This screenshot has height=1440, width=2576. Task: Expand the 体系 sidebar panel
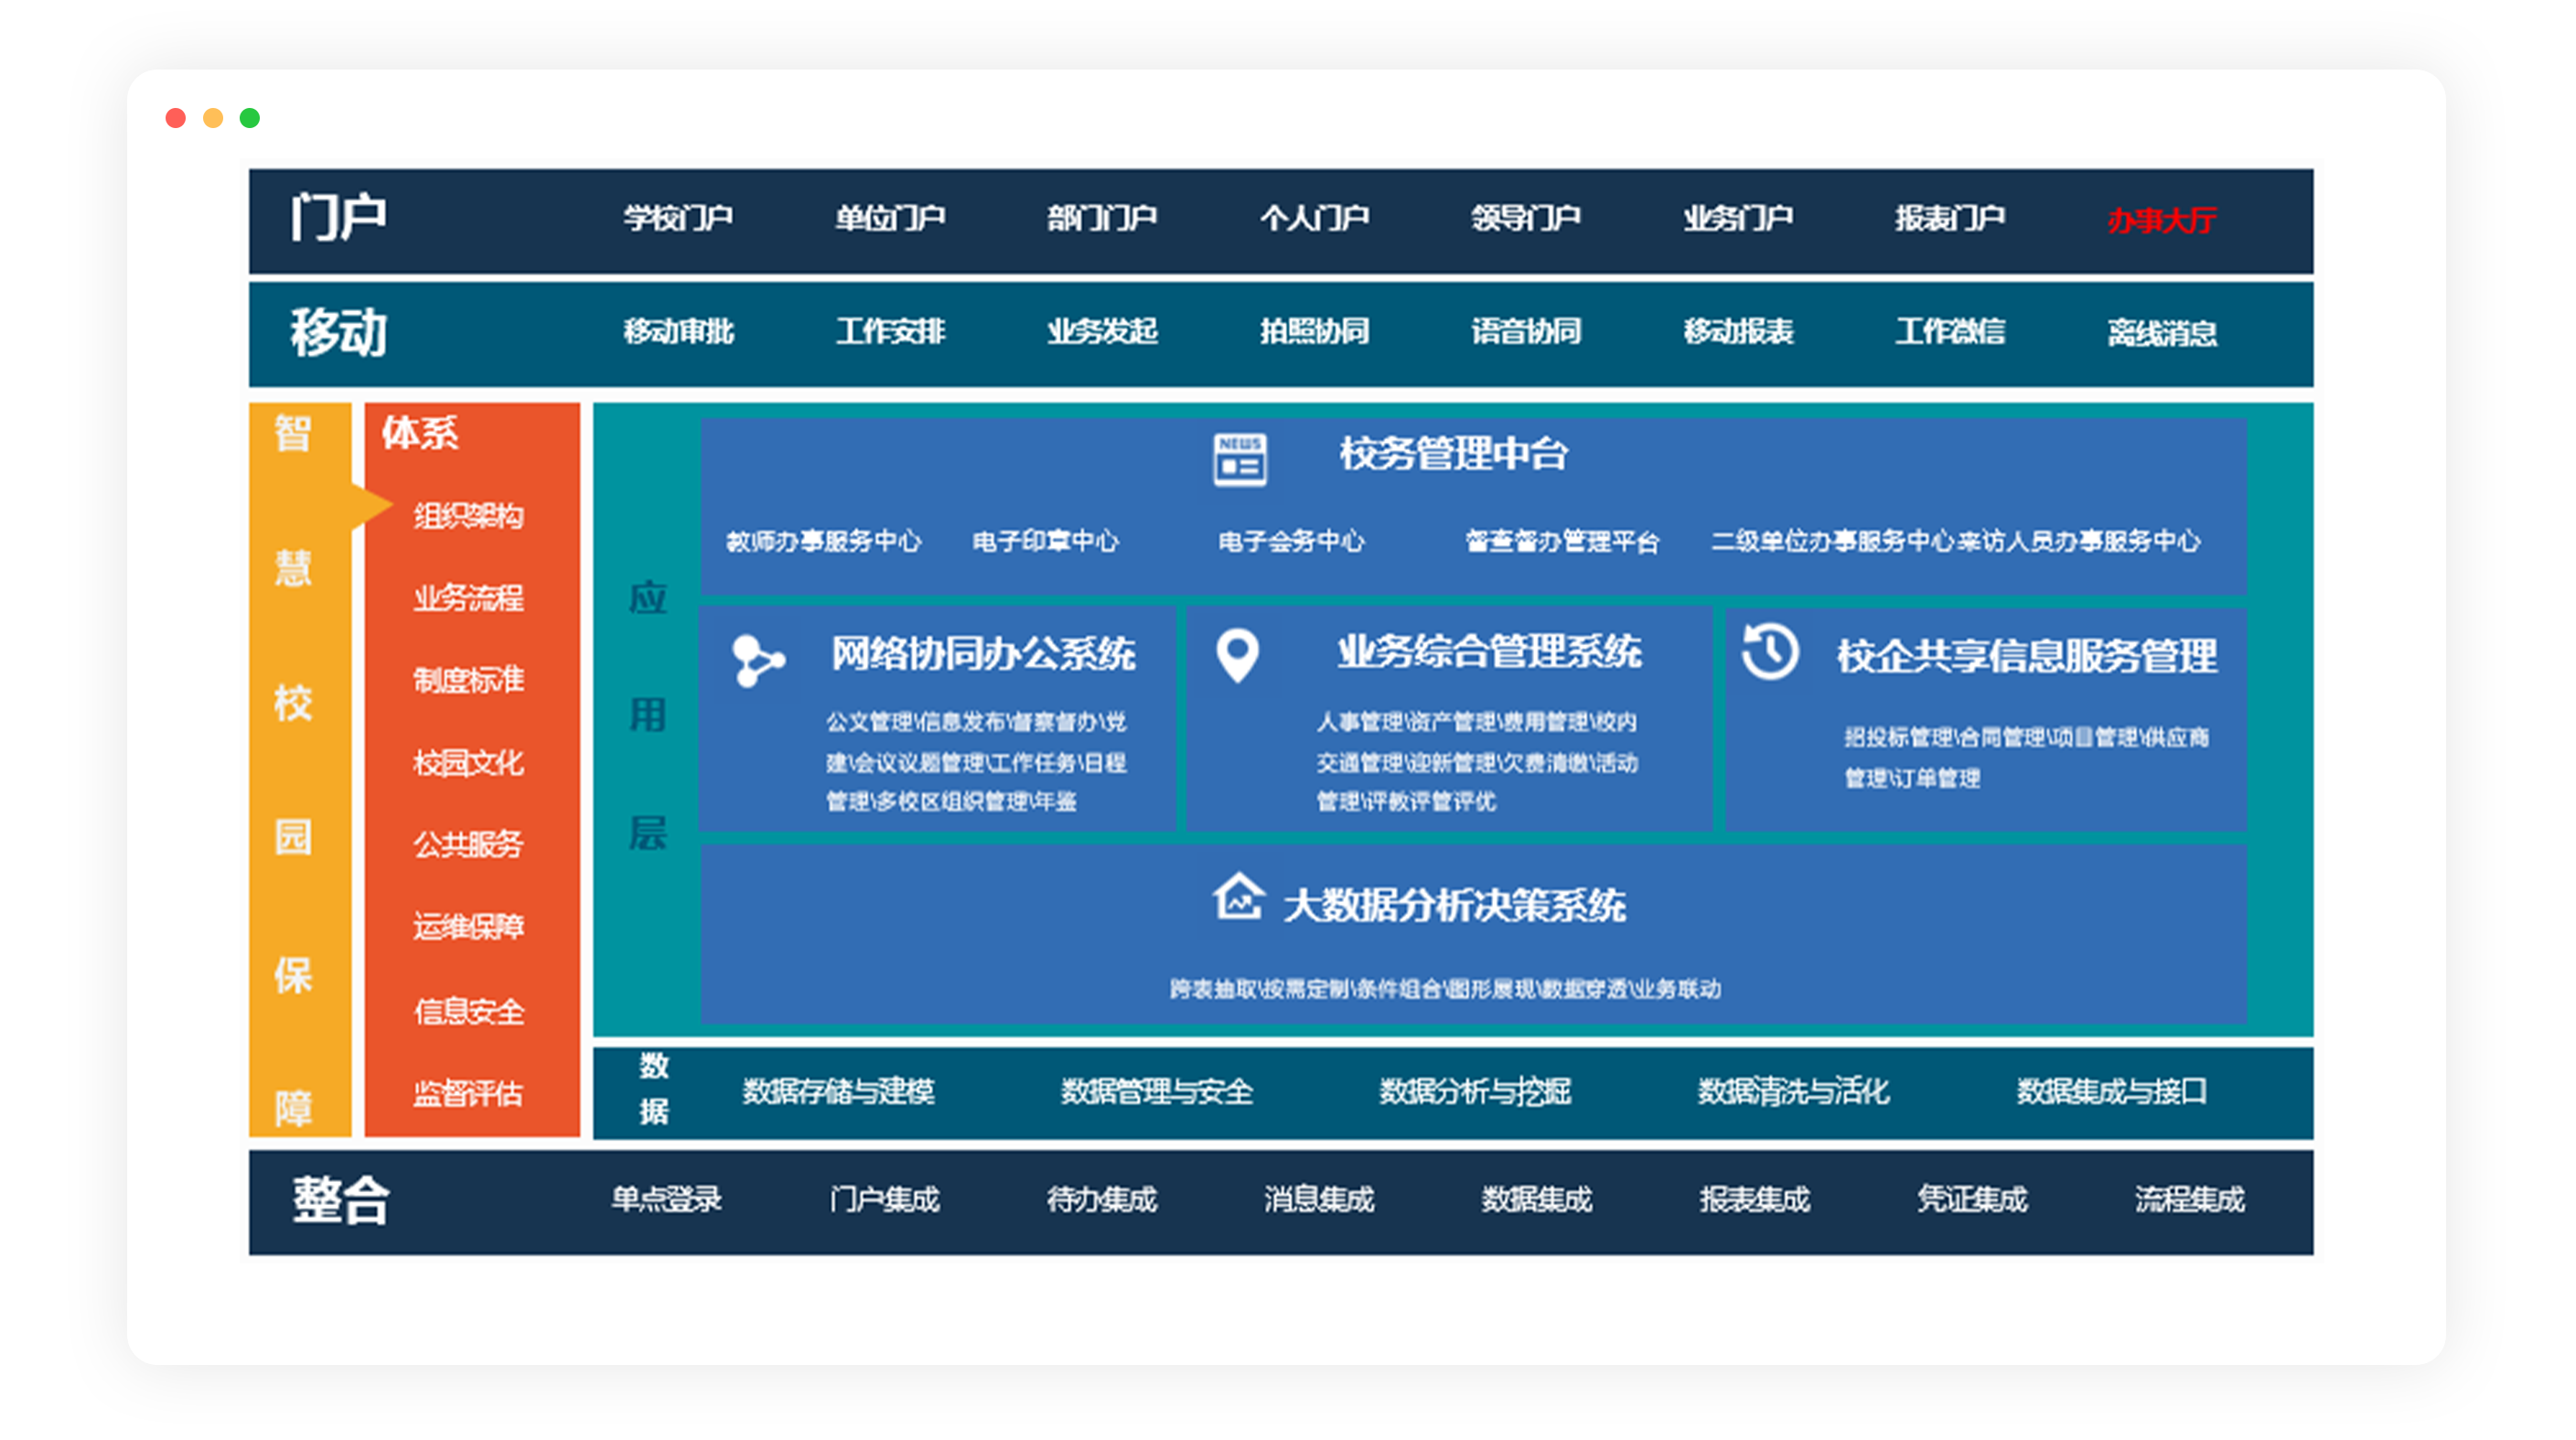point(419,435)
